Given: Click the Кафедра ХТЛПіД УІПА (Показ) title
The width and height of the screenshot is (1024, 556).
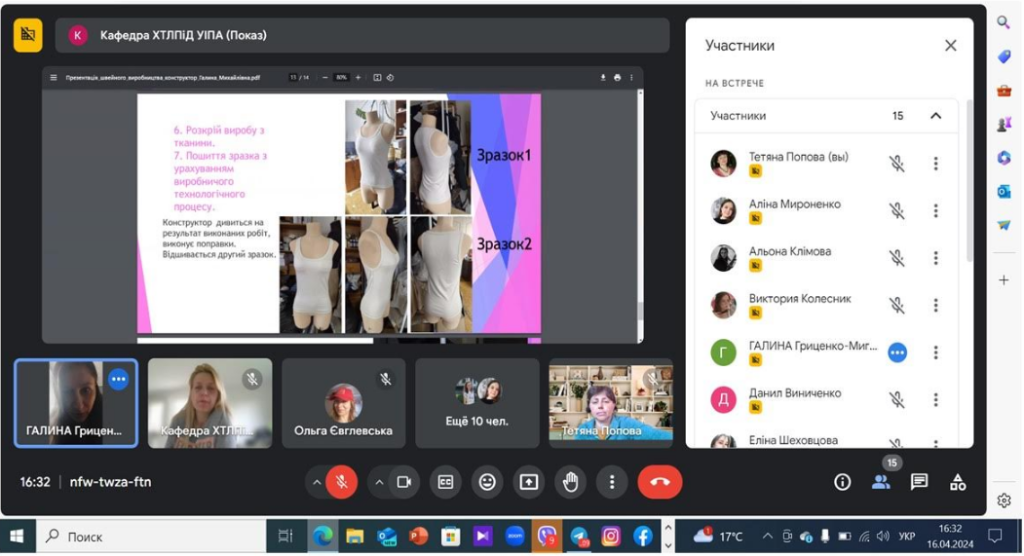Looking at the screenshot, I should tap(183, 35).
